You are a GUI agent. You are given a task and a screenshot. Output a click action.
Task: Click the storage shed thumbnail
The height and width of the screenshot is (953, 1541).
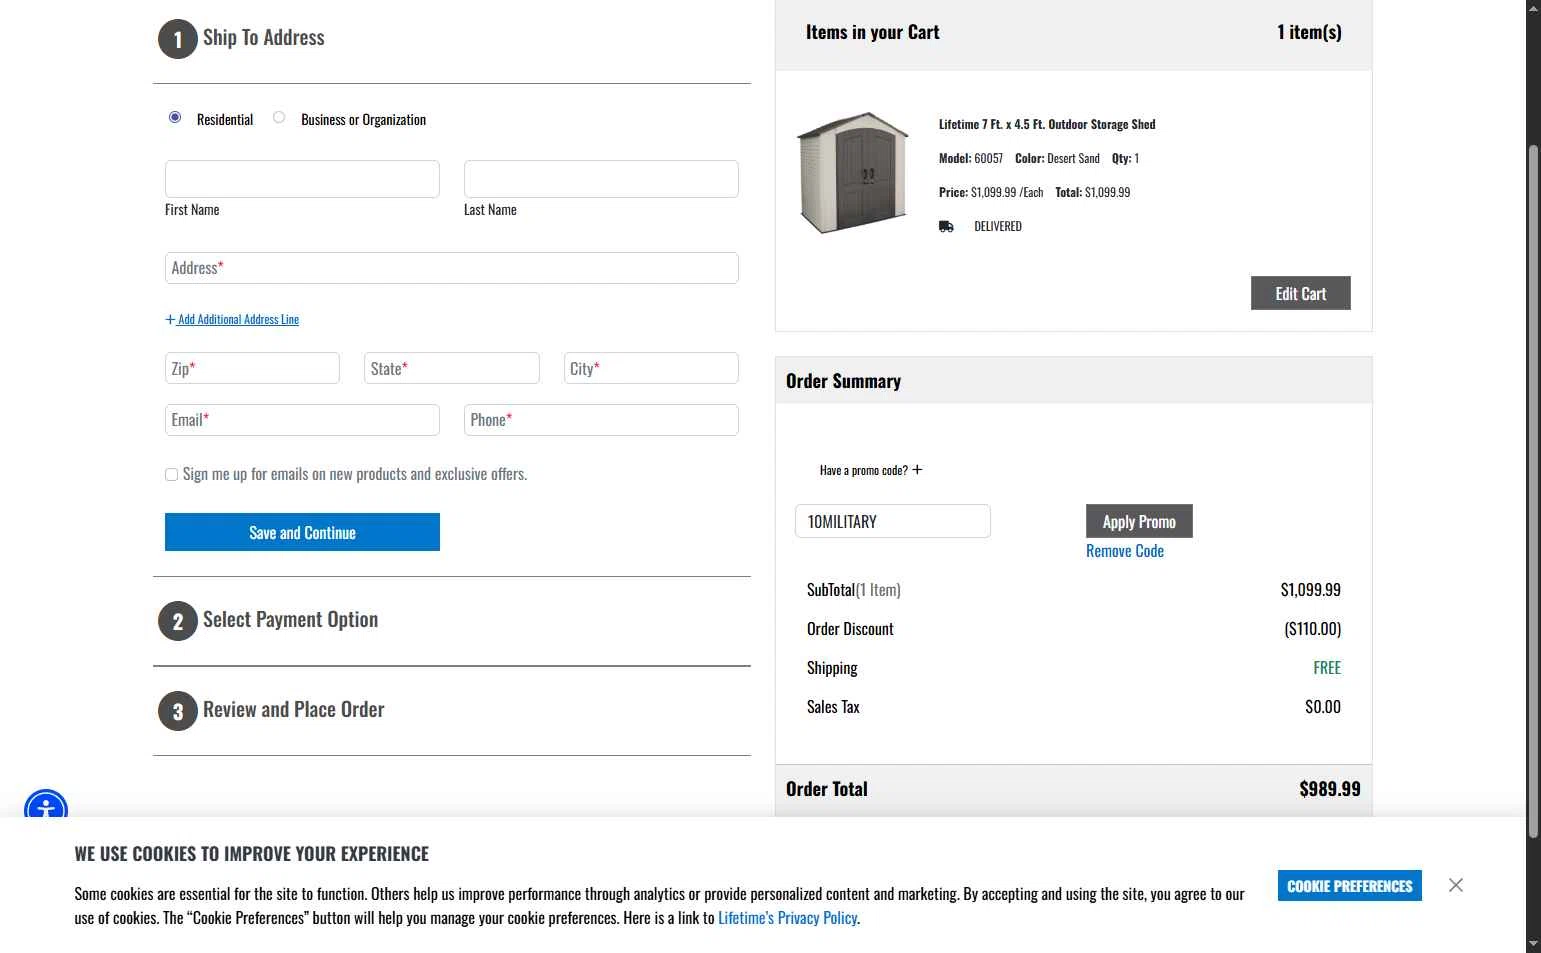click(853, 173)
